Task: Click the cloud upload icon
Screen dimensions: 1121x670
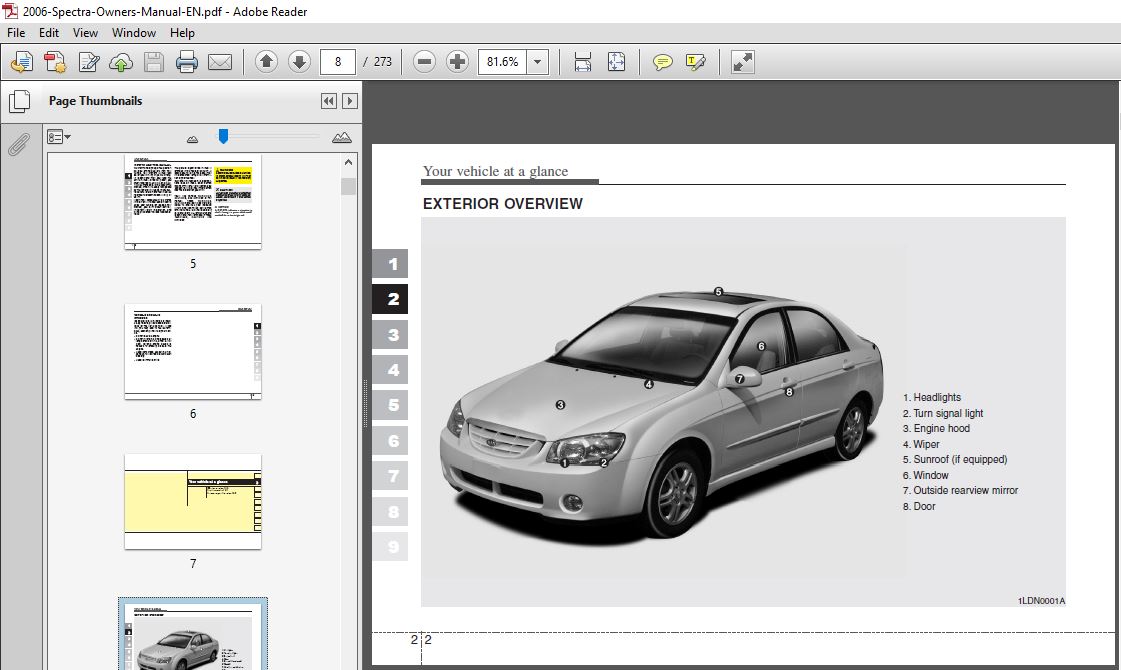Action: [x=121, y=62]
